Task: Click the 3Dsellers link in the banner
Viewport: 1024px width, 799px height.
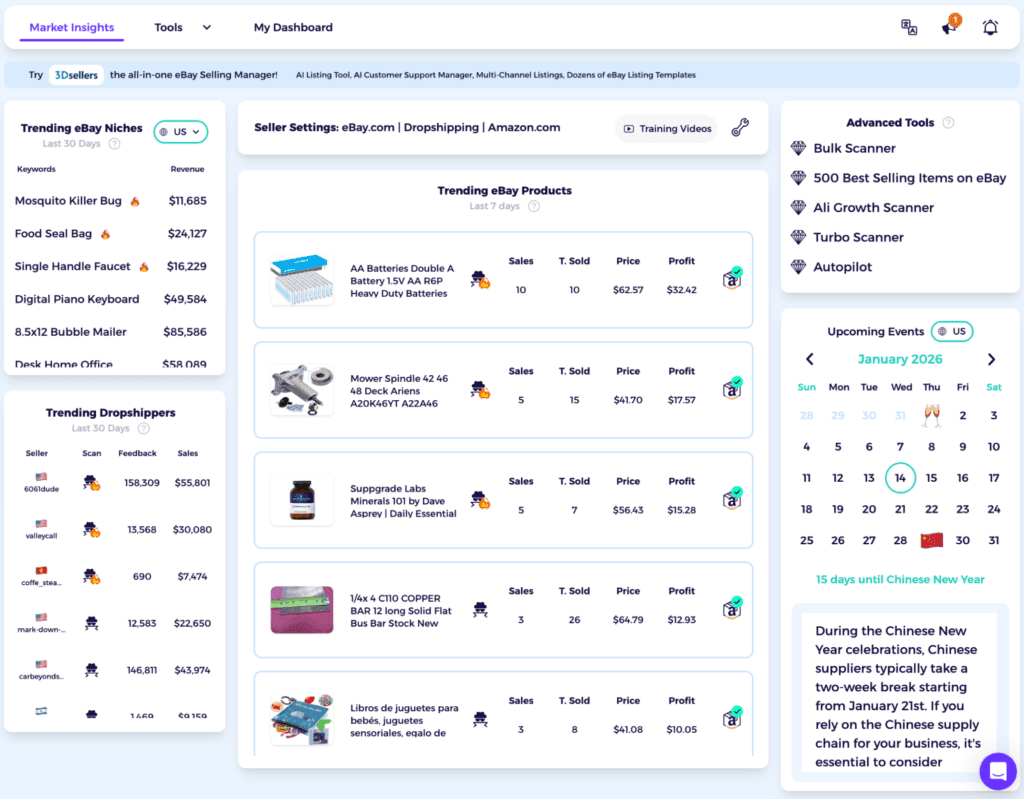Action: [x=76, y=74]
